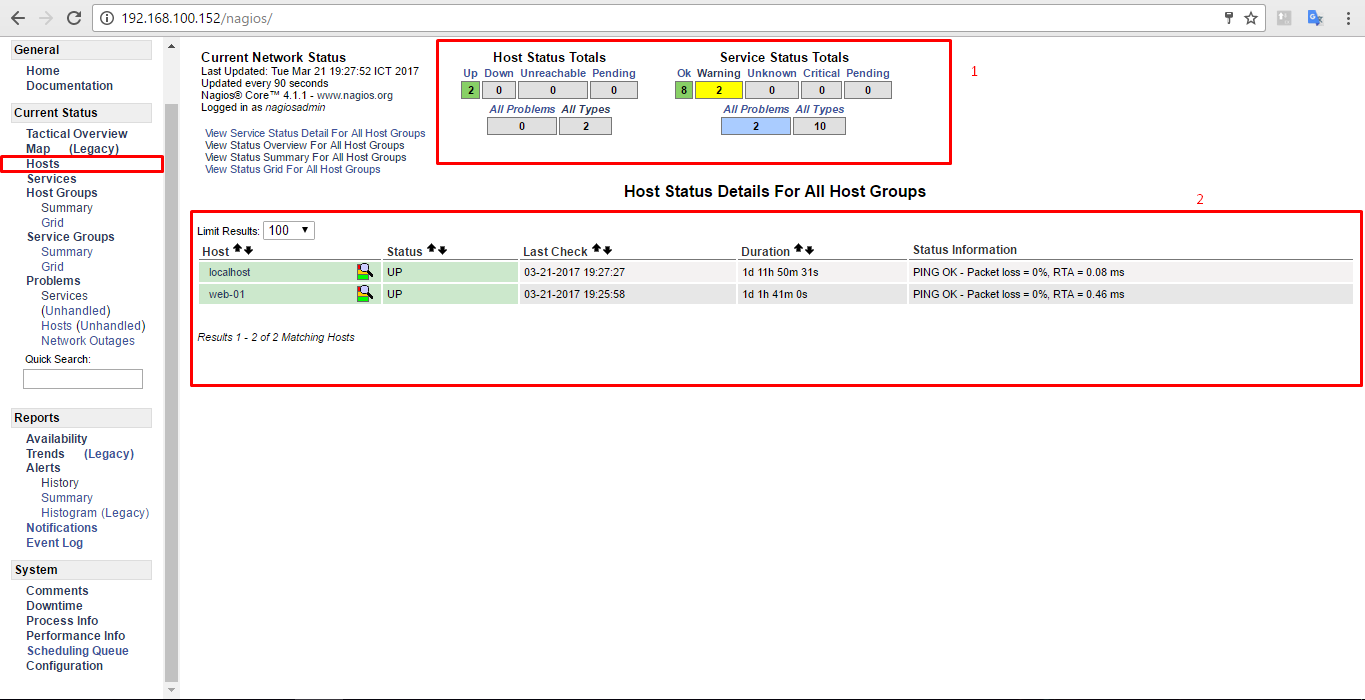The width and height of the screenshot is (1365, 700).
Task: View Status Overview For All Host Groups
Action: click(305, 145)
